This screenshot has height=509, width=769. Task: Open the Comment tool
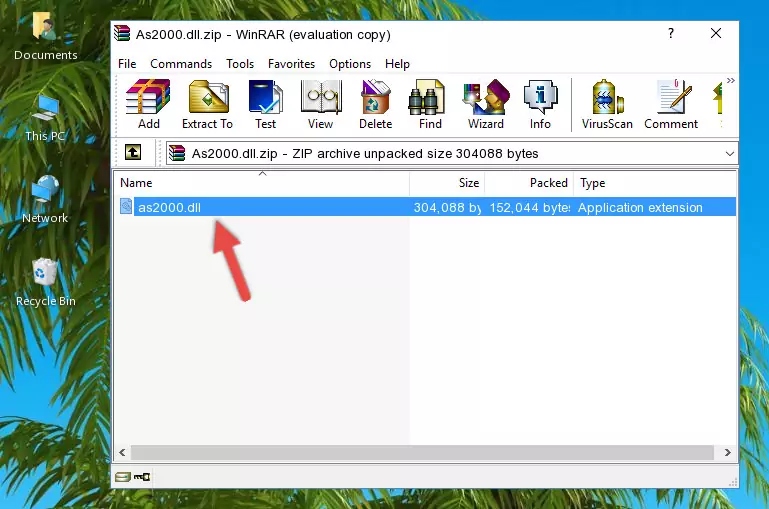coord(671,104)
